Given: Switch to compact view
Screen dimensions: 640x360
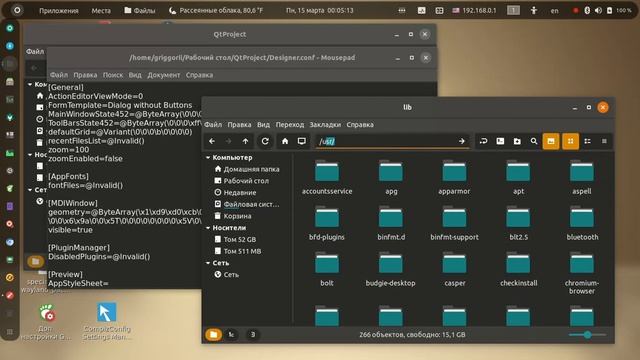Looking at the screenshot, I should (x=604, y=141).
